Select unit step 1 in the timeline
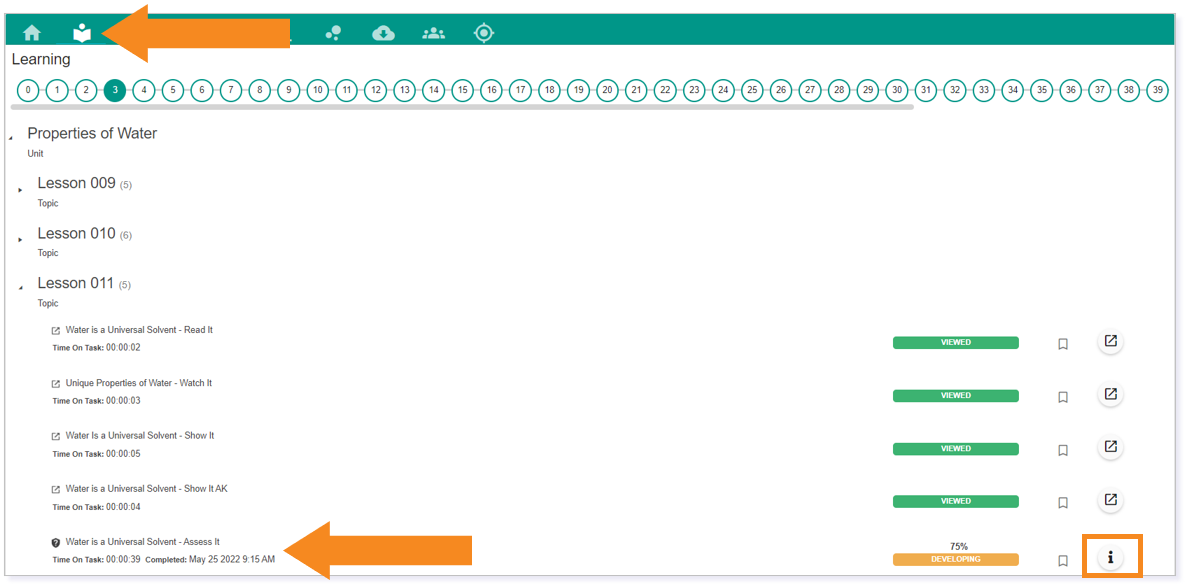 pyautogui.click(x=57, y=90)
